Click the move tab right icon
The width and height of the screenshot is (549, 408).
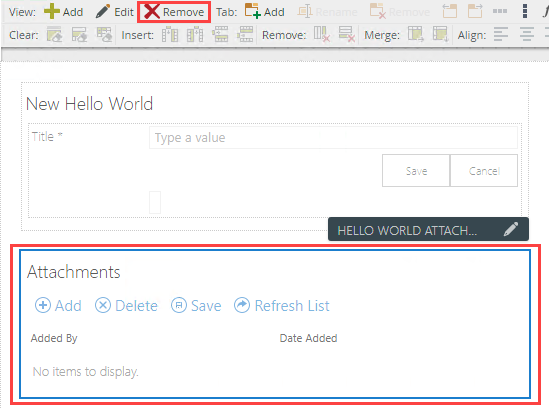click(x=475, y=11)
